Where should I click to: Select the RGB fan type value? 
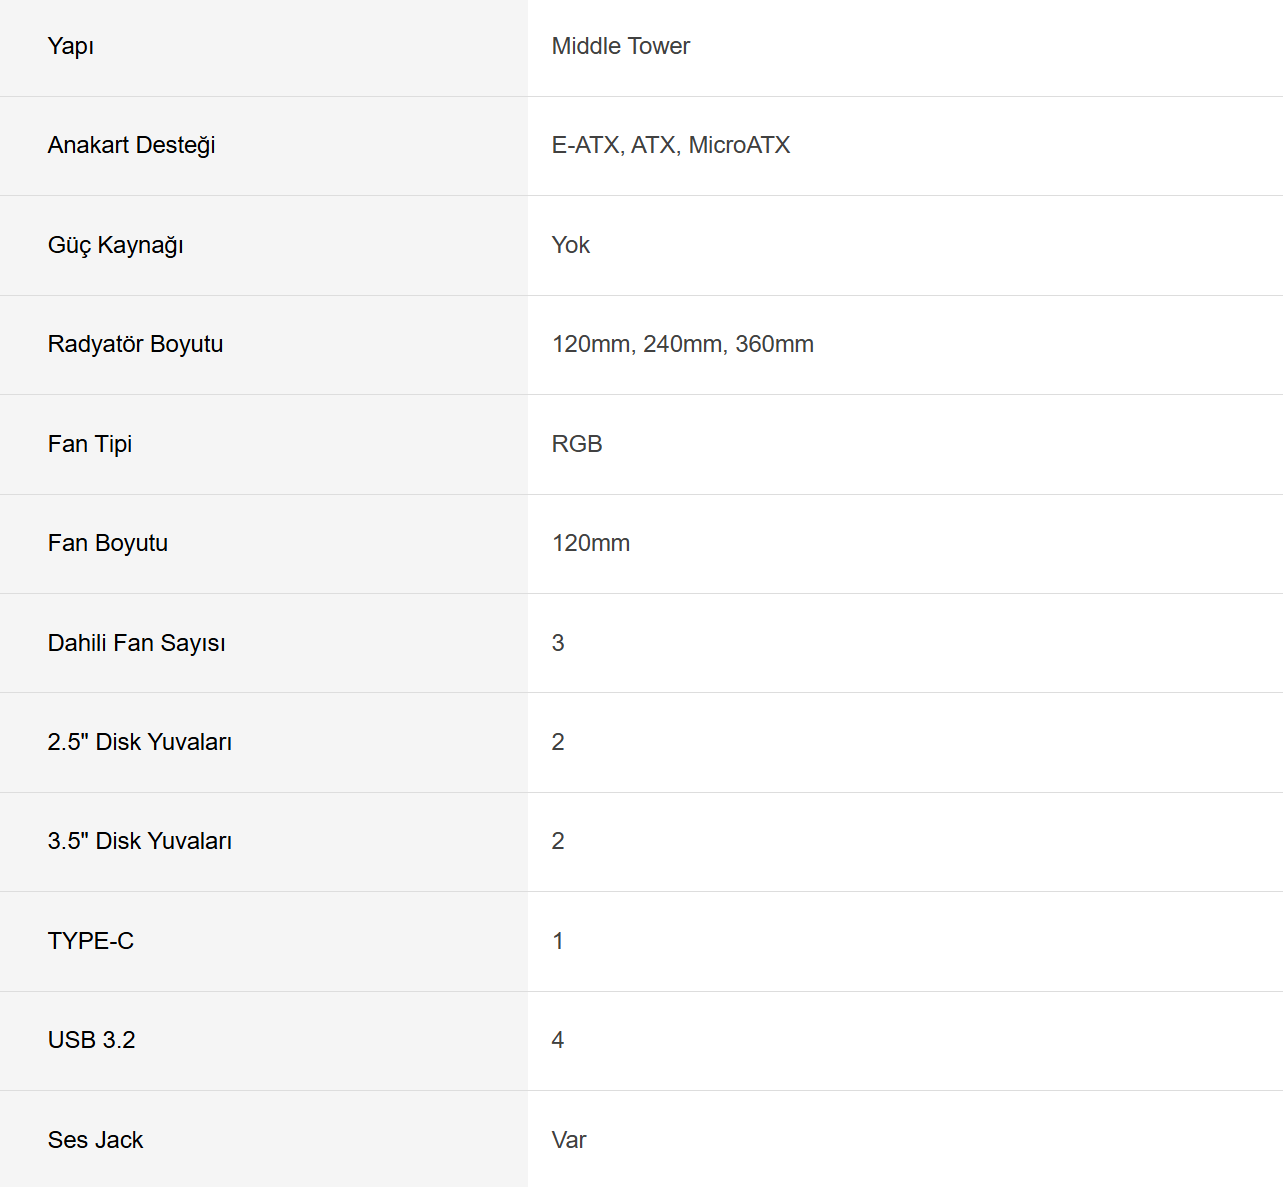[577, 444]
